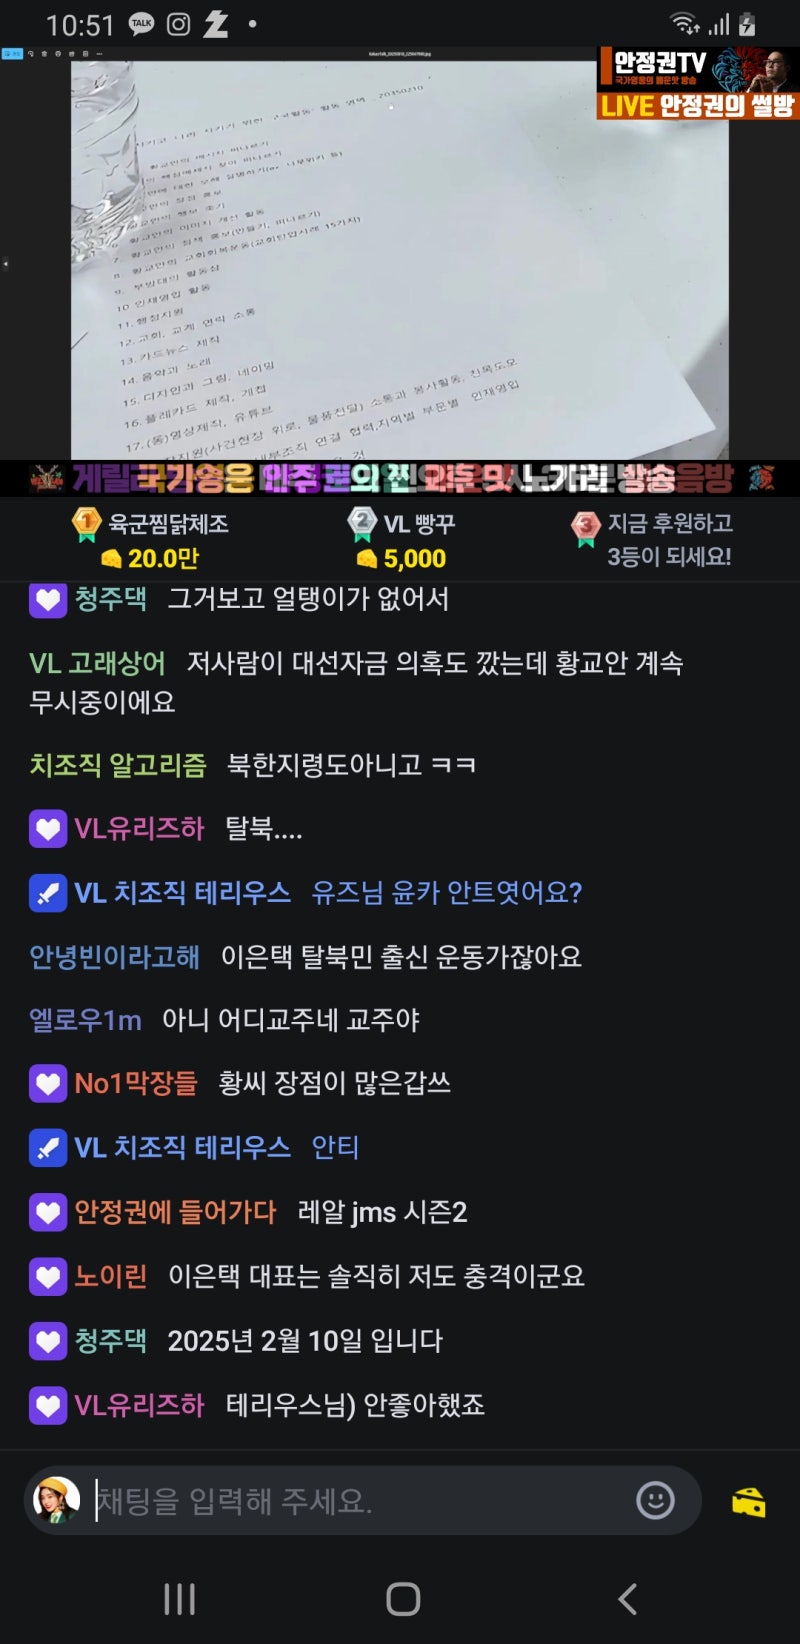Click the chat message input field
800x1644 pixels.
pos(362,1500)
